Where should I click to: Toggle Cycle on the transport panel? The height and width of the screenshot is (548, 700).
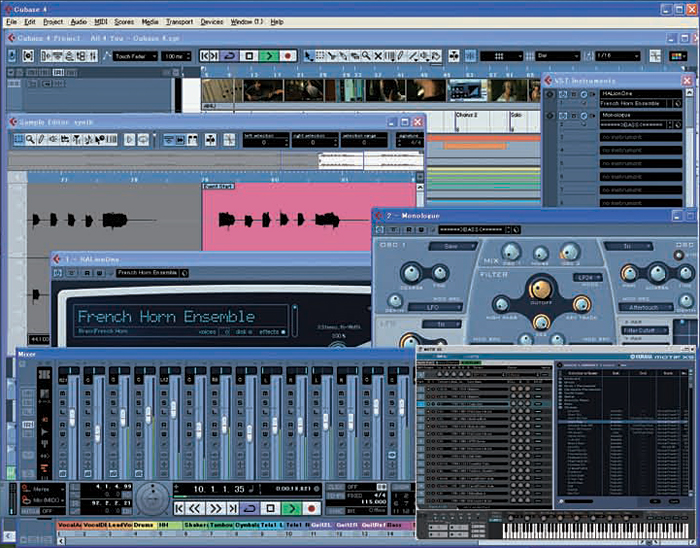pos(250,508)
